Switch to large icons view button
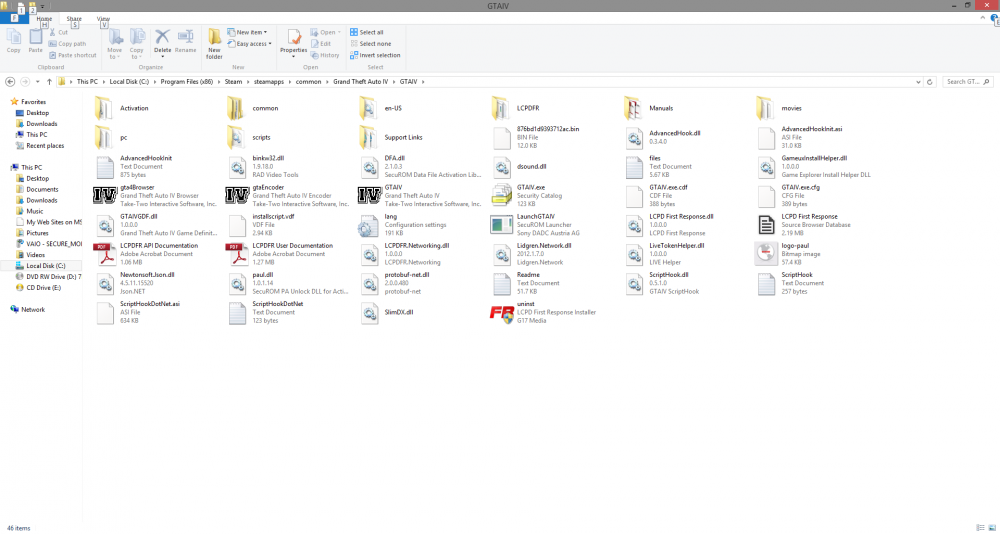1000x534 pixels. pos(992,528)
